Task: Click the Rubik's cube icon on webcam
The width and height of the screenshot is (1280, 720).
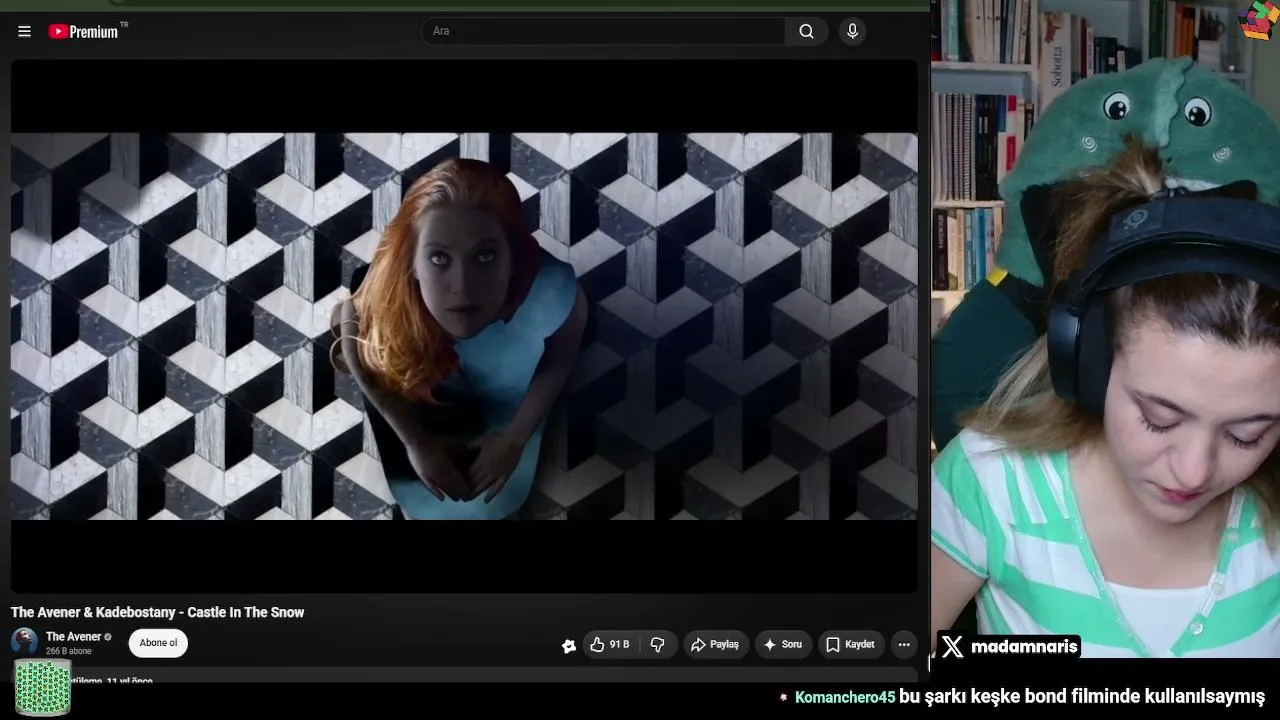Action: 1257,20
